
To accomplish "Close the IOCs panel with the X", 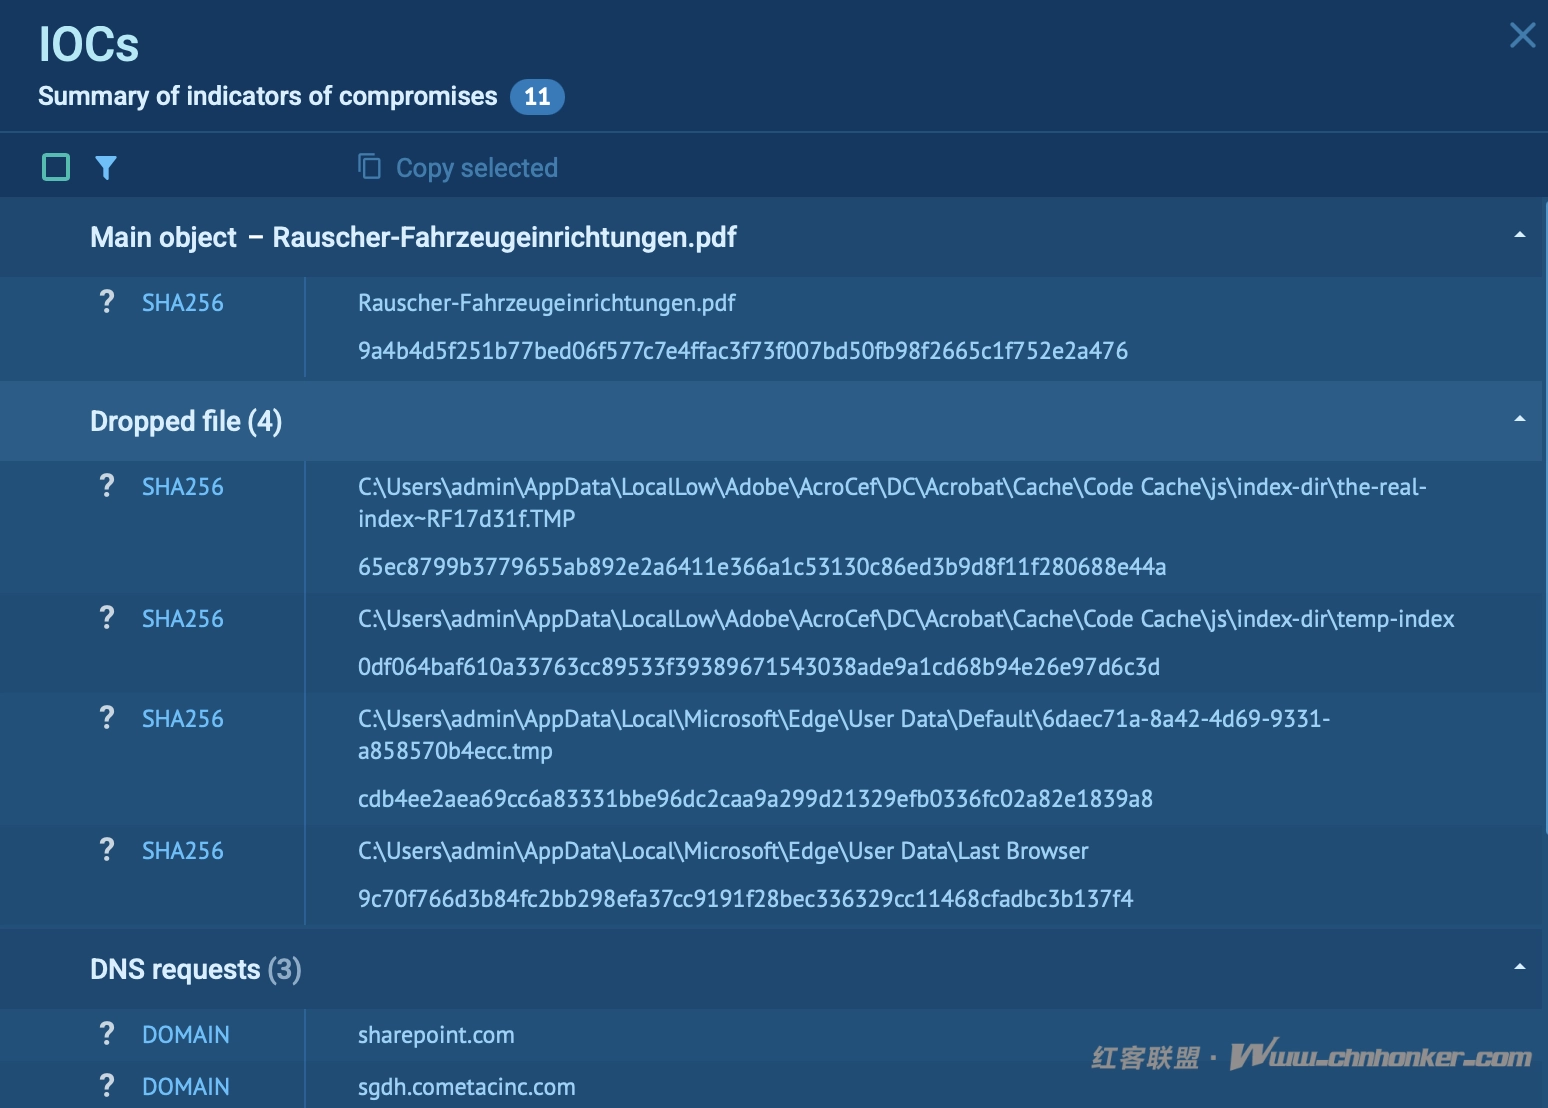I will [1522, 36].
